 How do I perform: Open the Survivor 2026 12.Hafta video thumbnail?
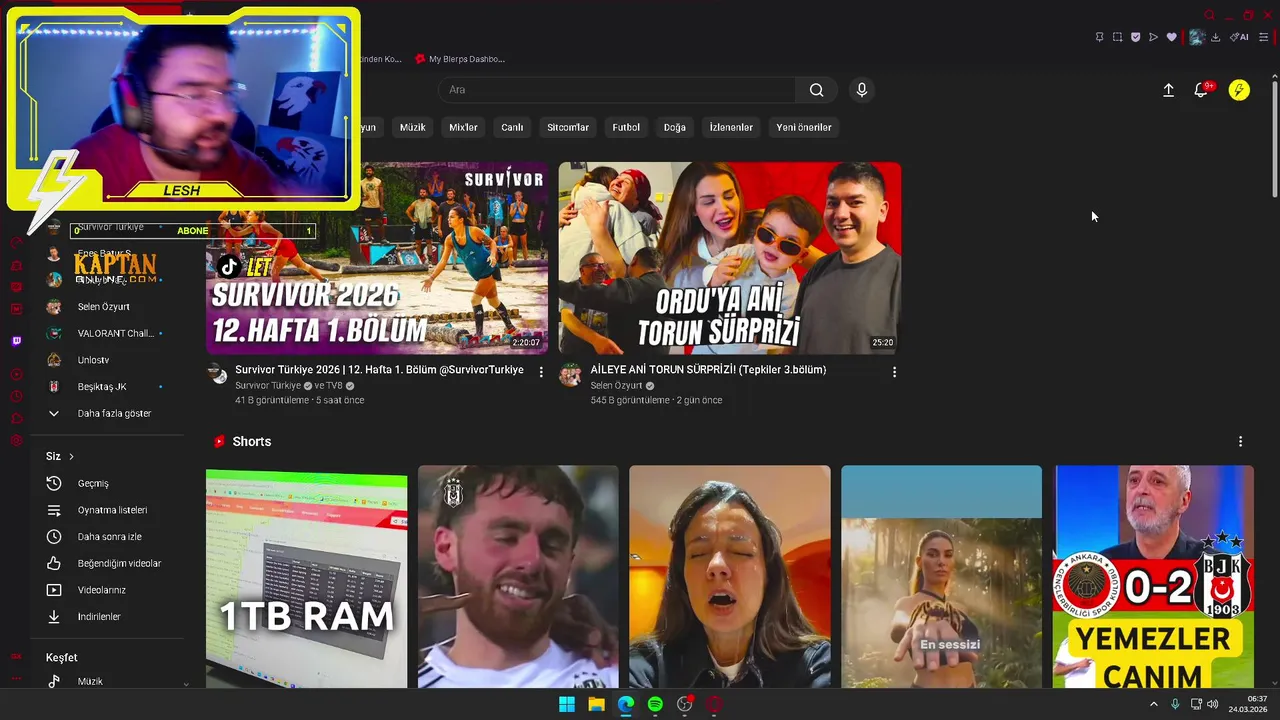[377, 258]
